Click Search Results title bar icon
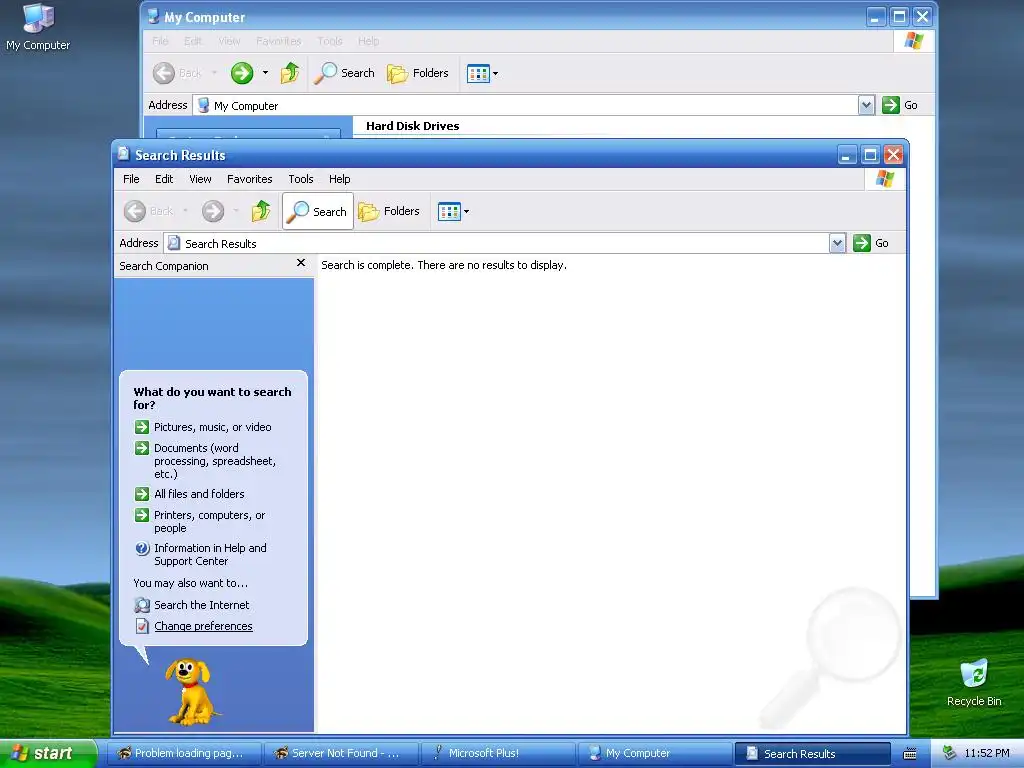The image size is (1024, 768). [123, 154]
